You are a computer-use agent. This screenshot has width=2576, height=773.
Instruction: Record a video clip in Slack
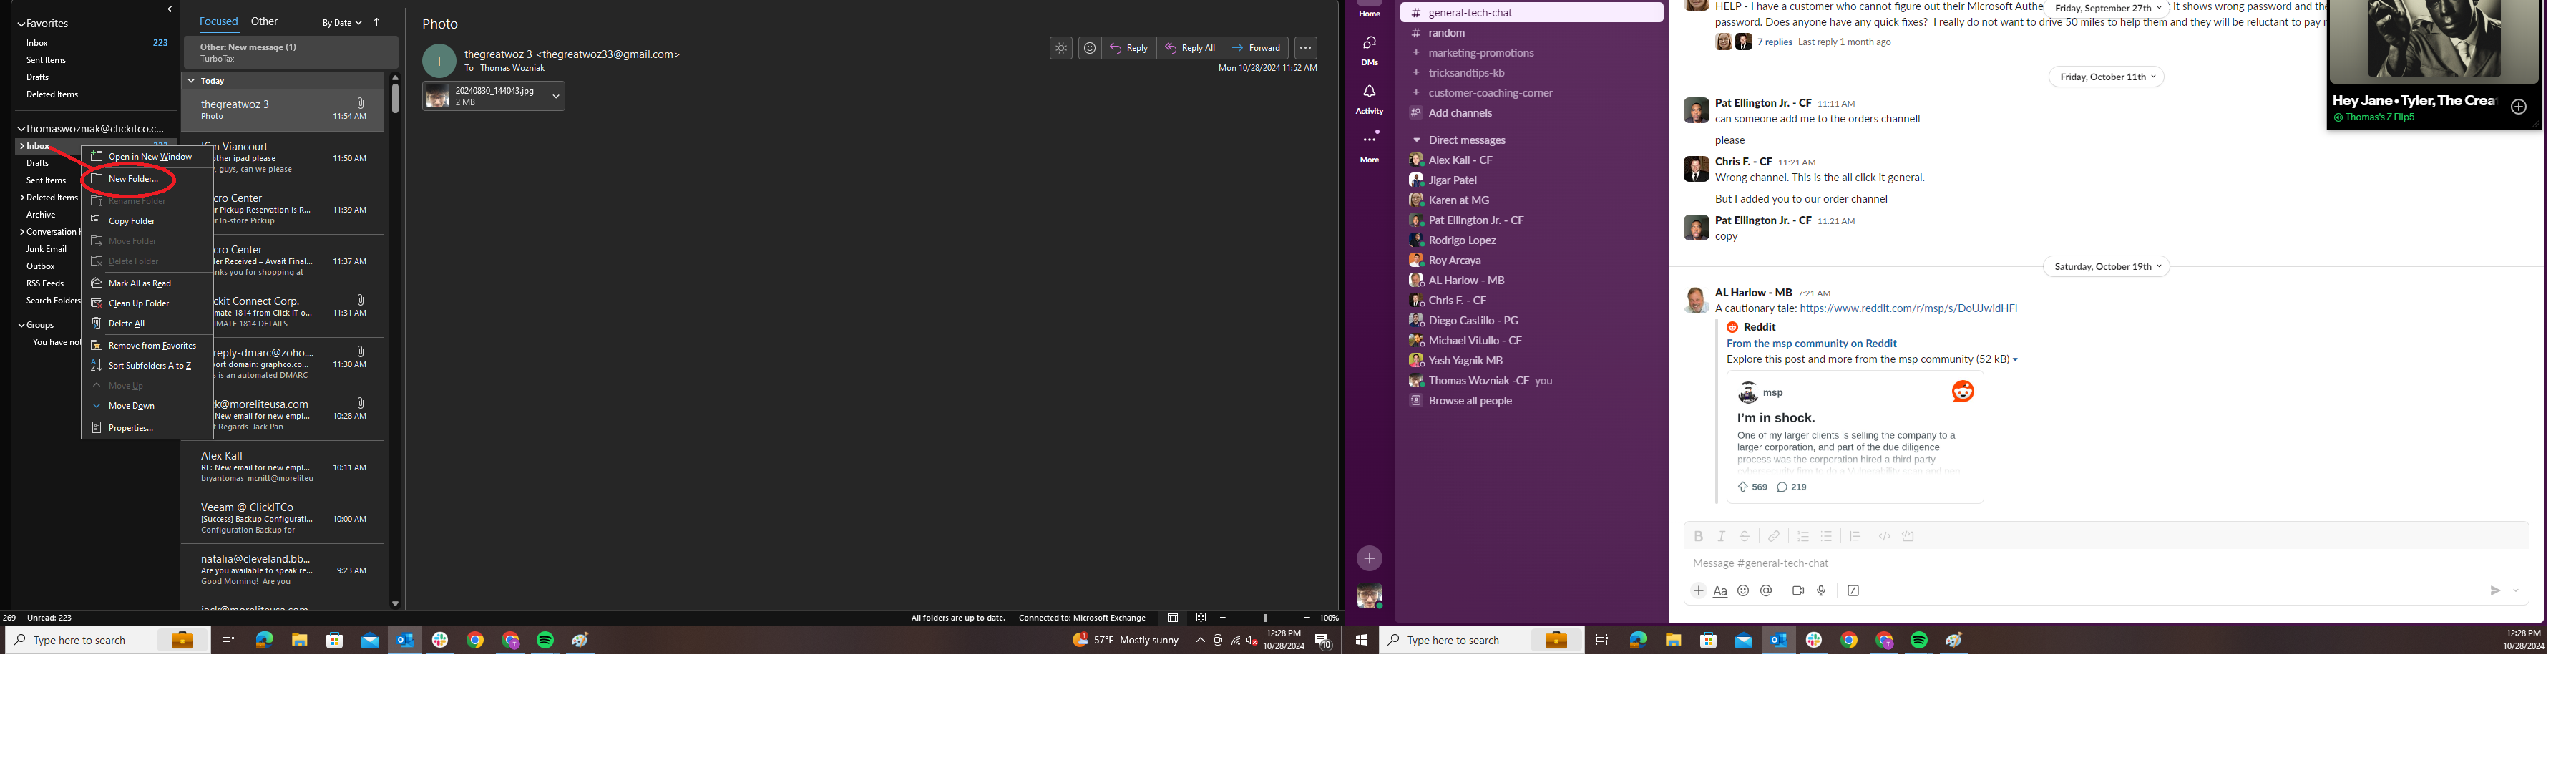coord(1798,591)
